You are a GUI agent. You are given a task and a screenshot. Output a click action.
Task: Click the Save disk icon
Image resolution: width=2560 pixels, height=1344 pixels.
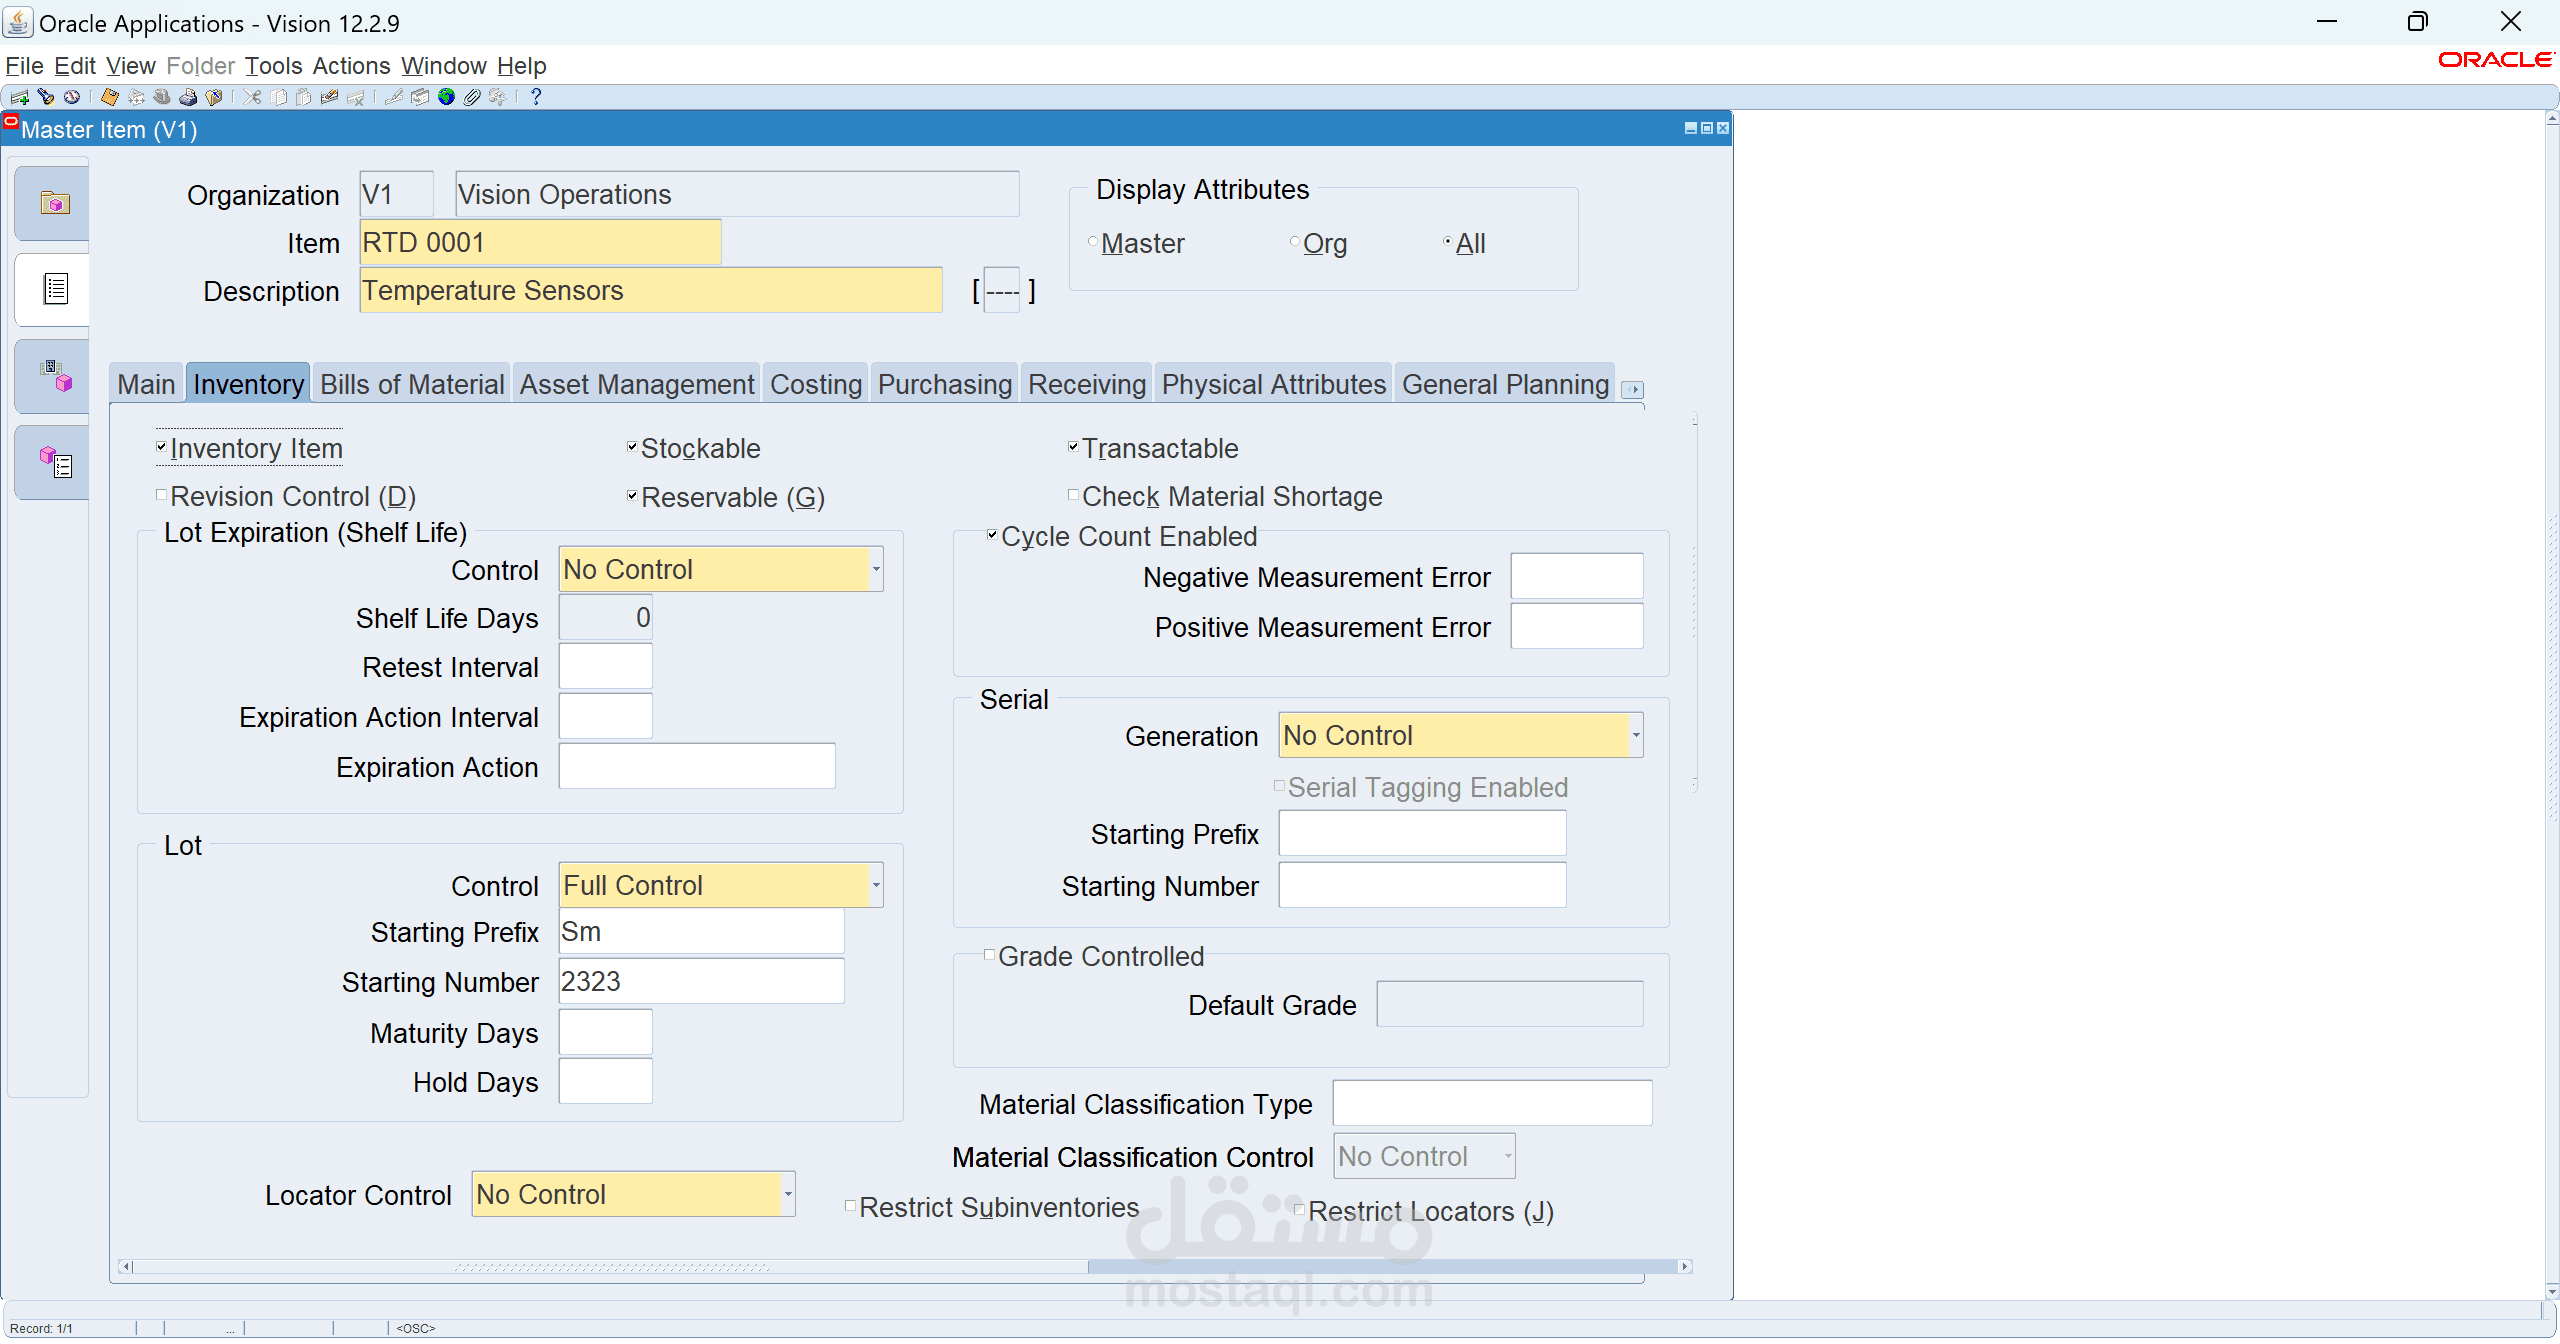tap(110, 97)
